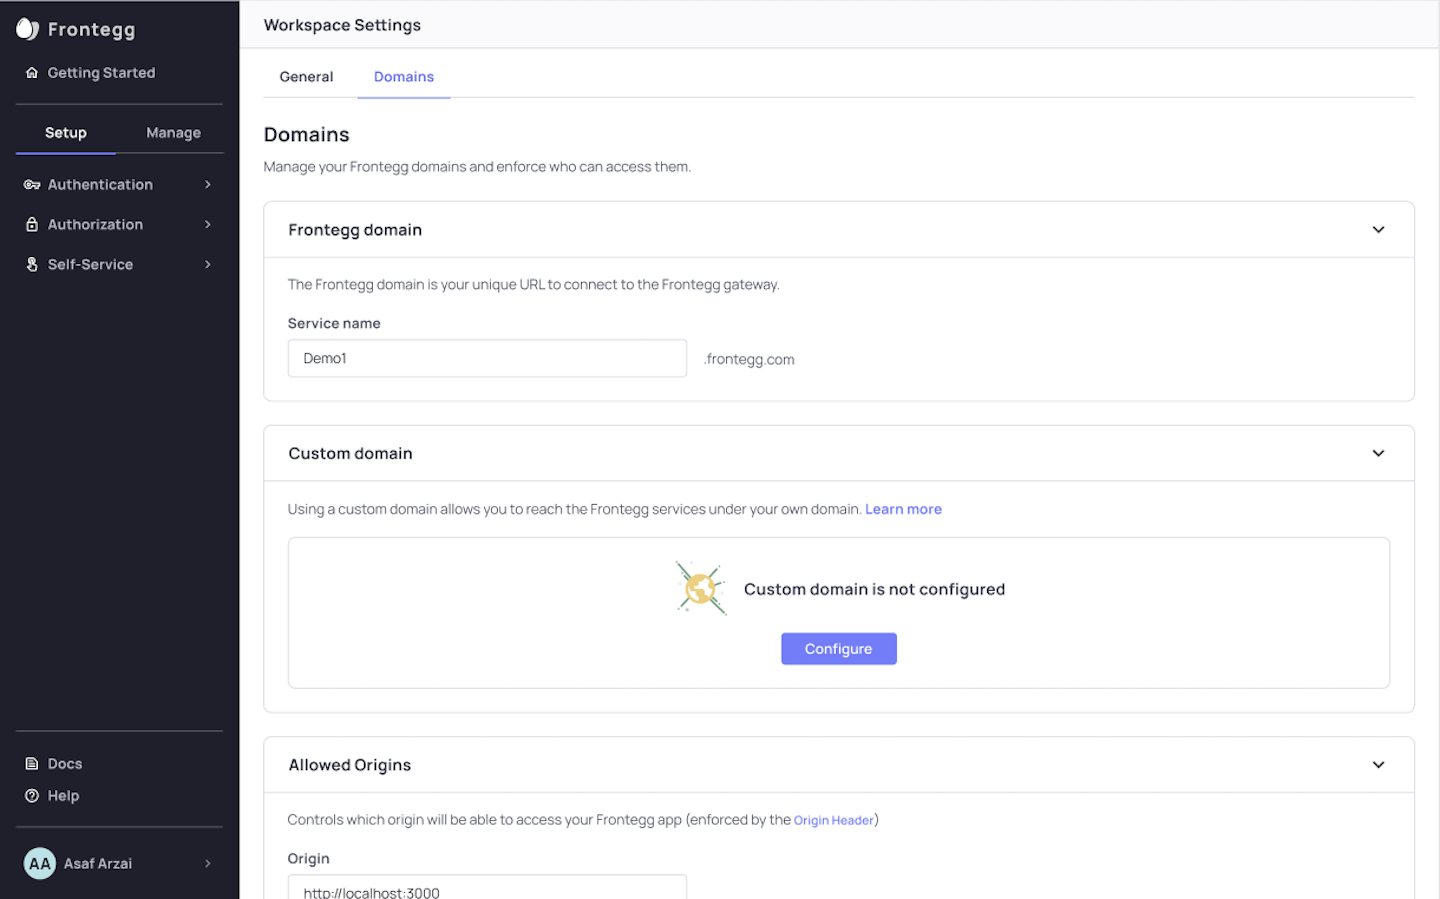Click the Service name input field

click(x=487, y=358)
